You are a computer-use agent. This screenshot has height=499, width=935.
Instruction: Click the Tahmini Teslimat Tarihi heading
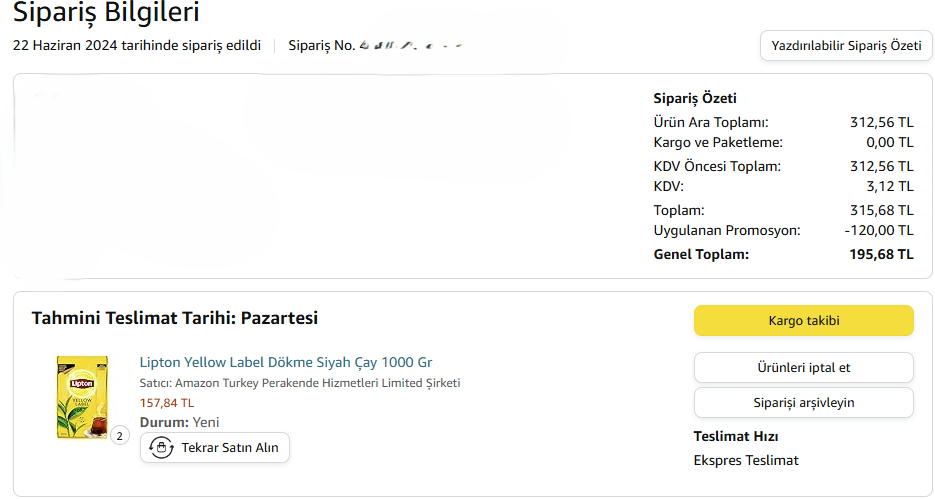pos(175,318)
